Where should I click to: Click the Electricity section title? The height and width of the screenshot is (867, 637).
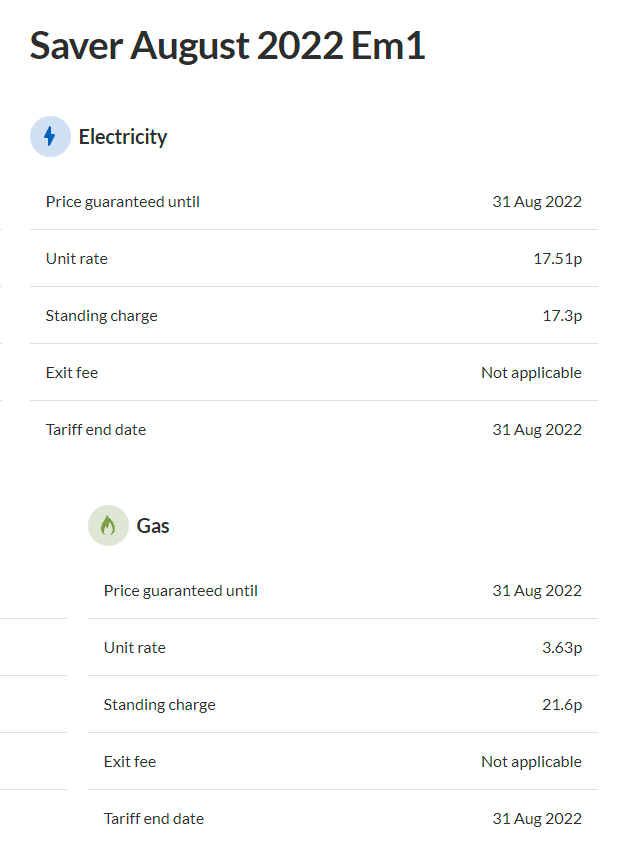123,137
